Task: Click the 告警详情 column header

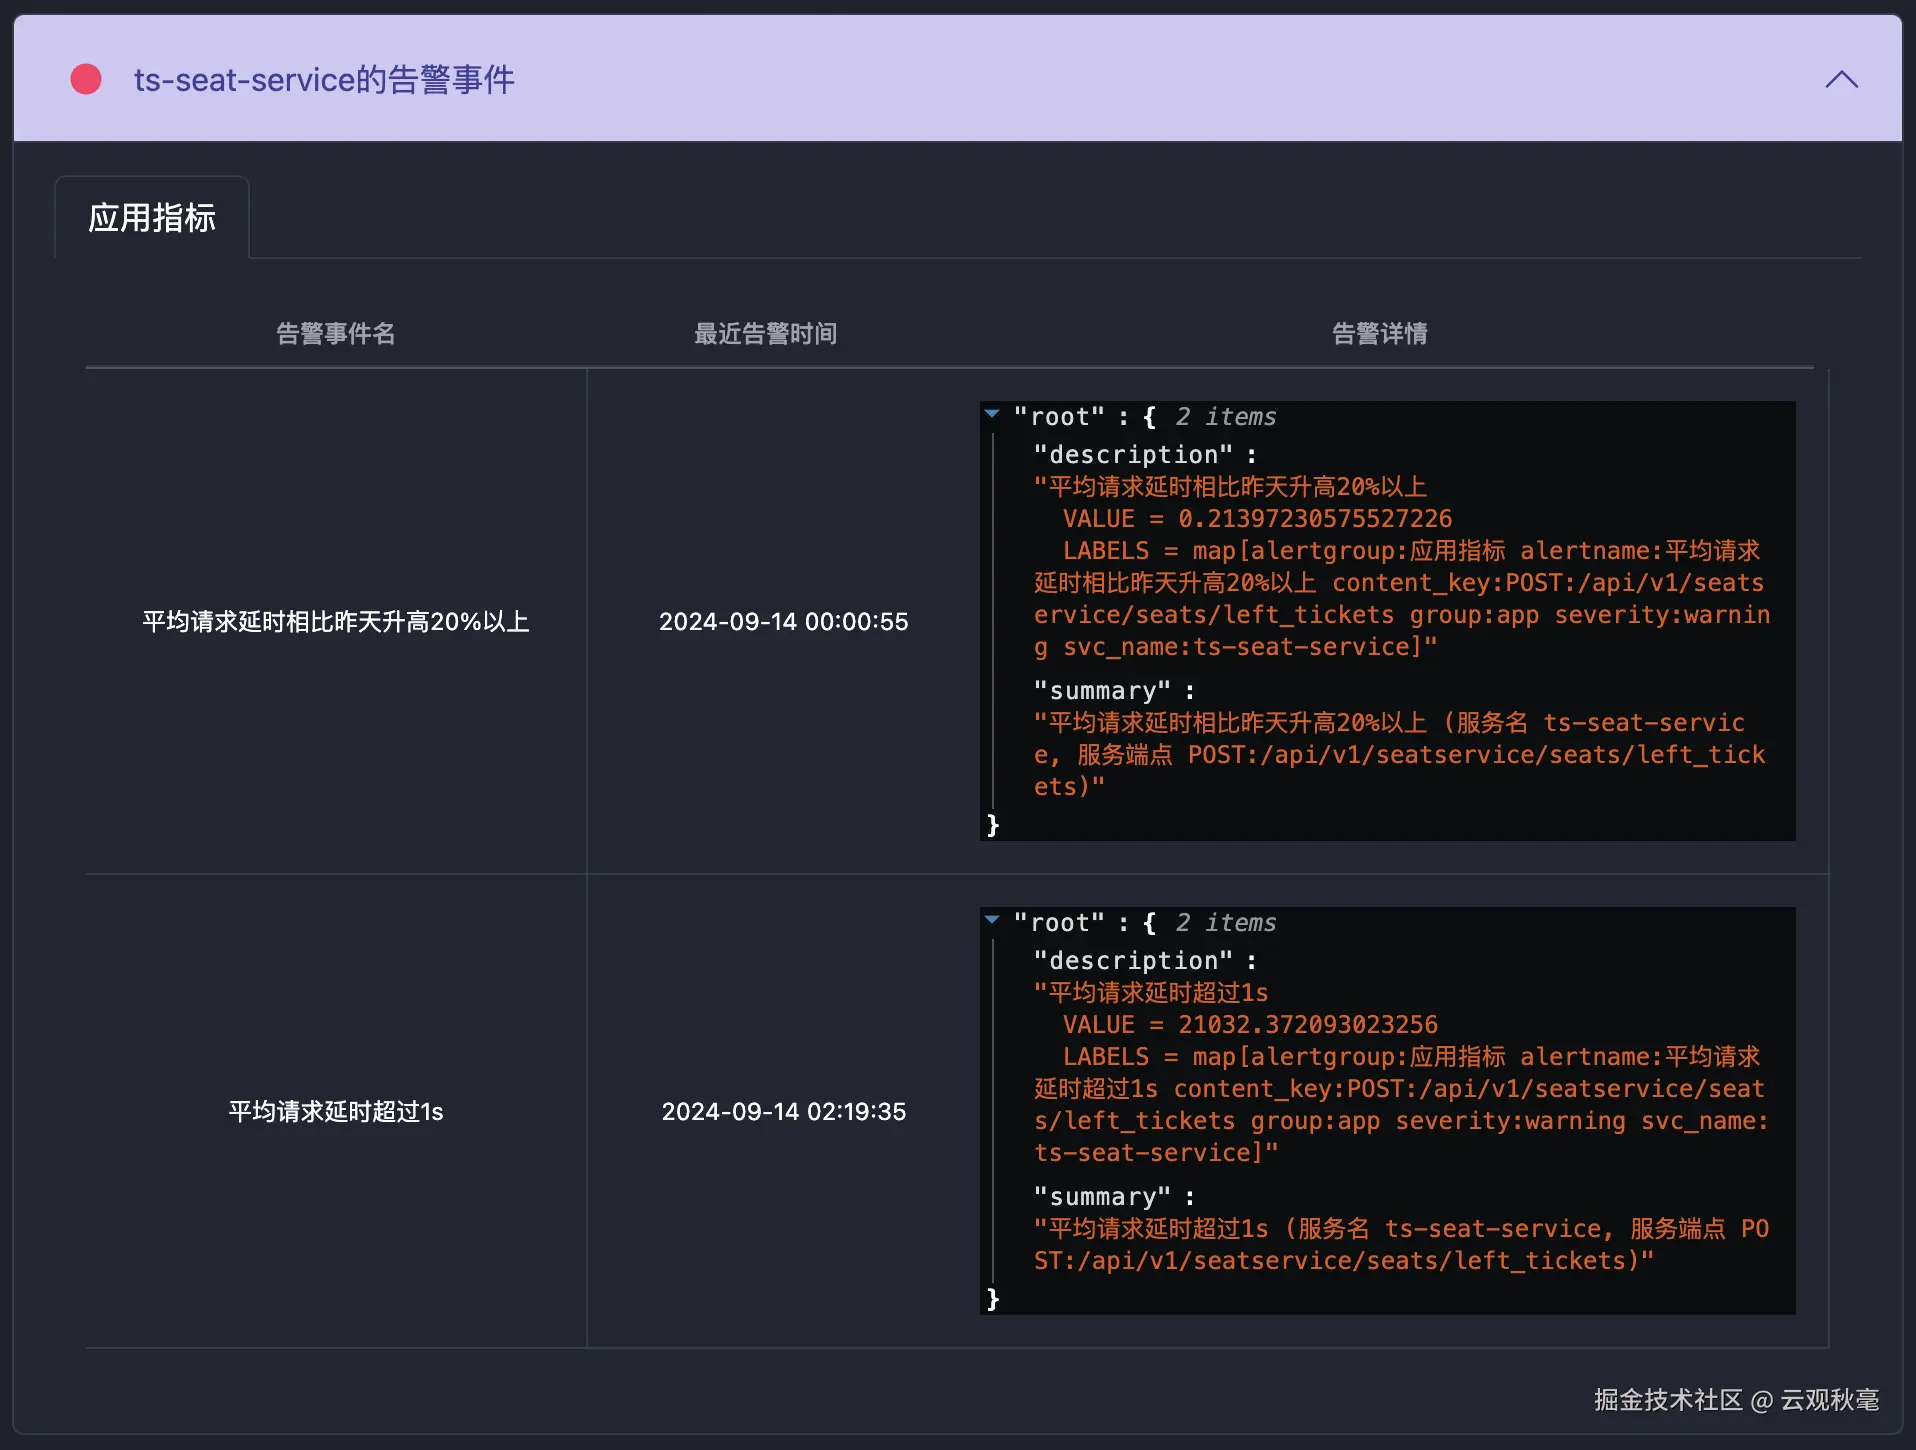Action: pyautogui.click(x=1380, y=334)
